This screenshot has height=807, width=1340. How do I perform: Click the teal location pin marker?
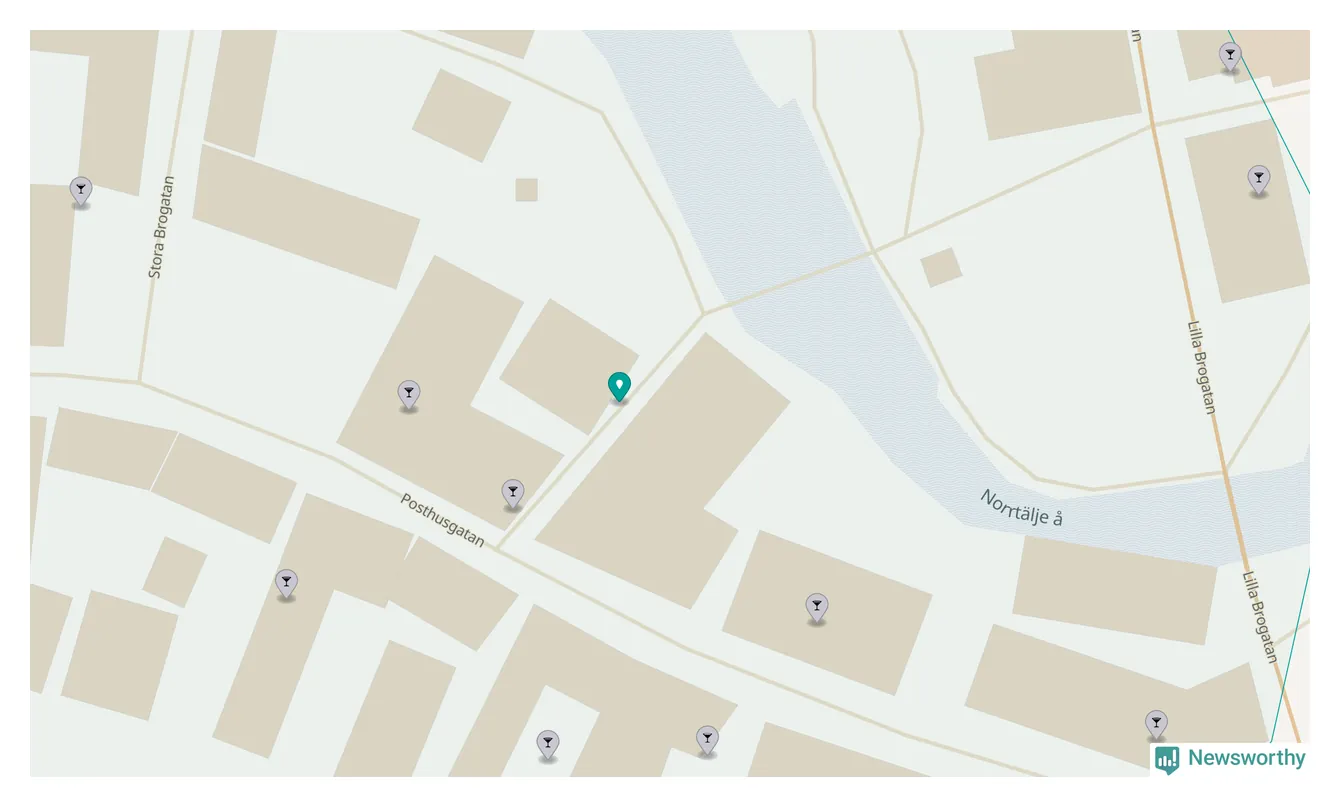[x=619, y=387]
